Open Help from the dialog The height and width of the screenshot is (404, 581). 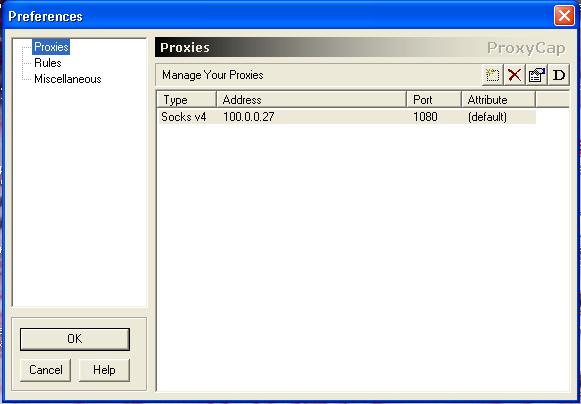(x=104, y=370)
